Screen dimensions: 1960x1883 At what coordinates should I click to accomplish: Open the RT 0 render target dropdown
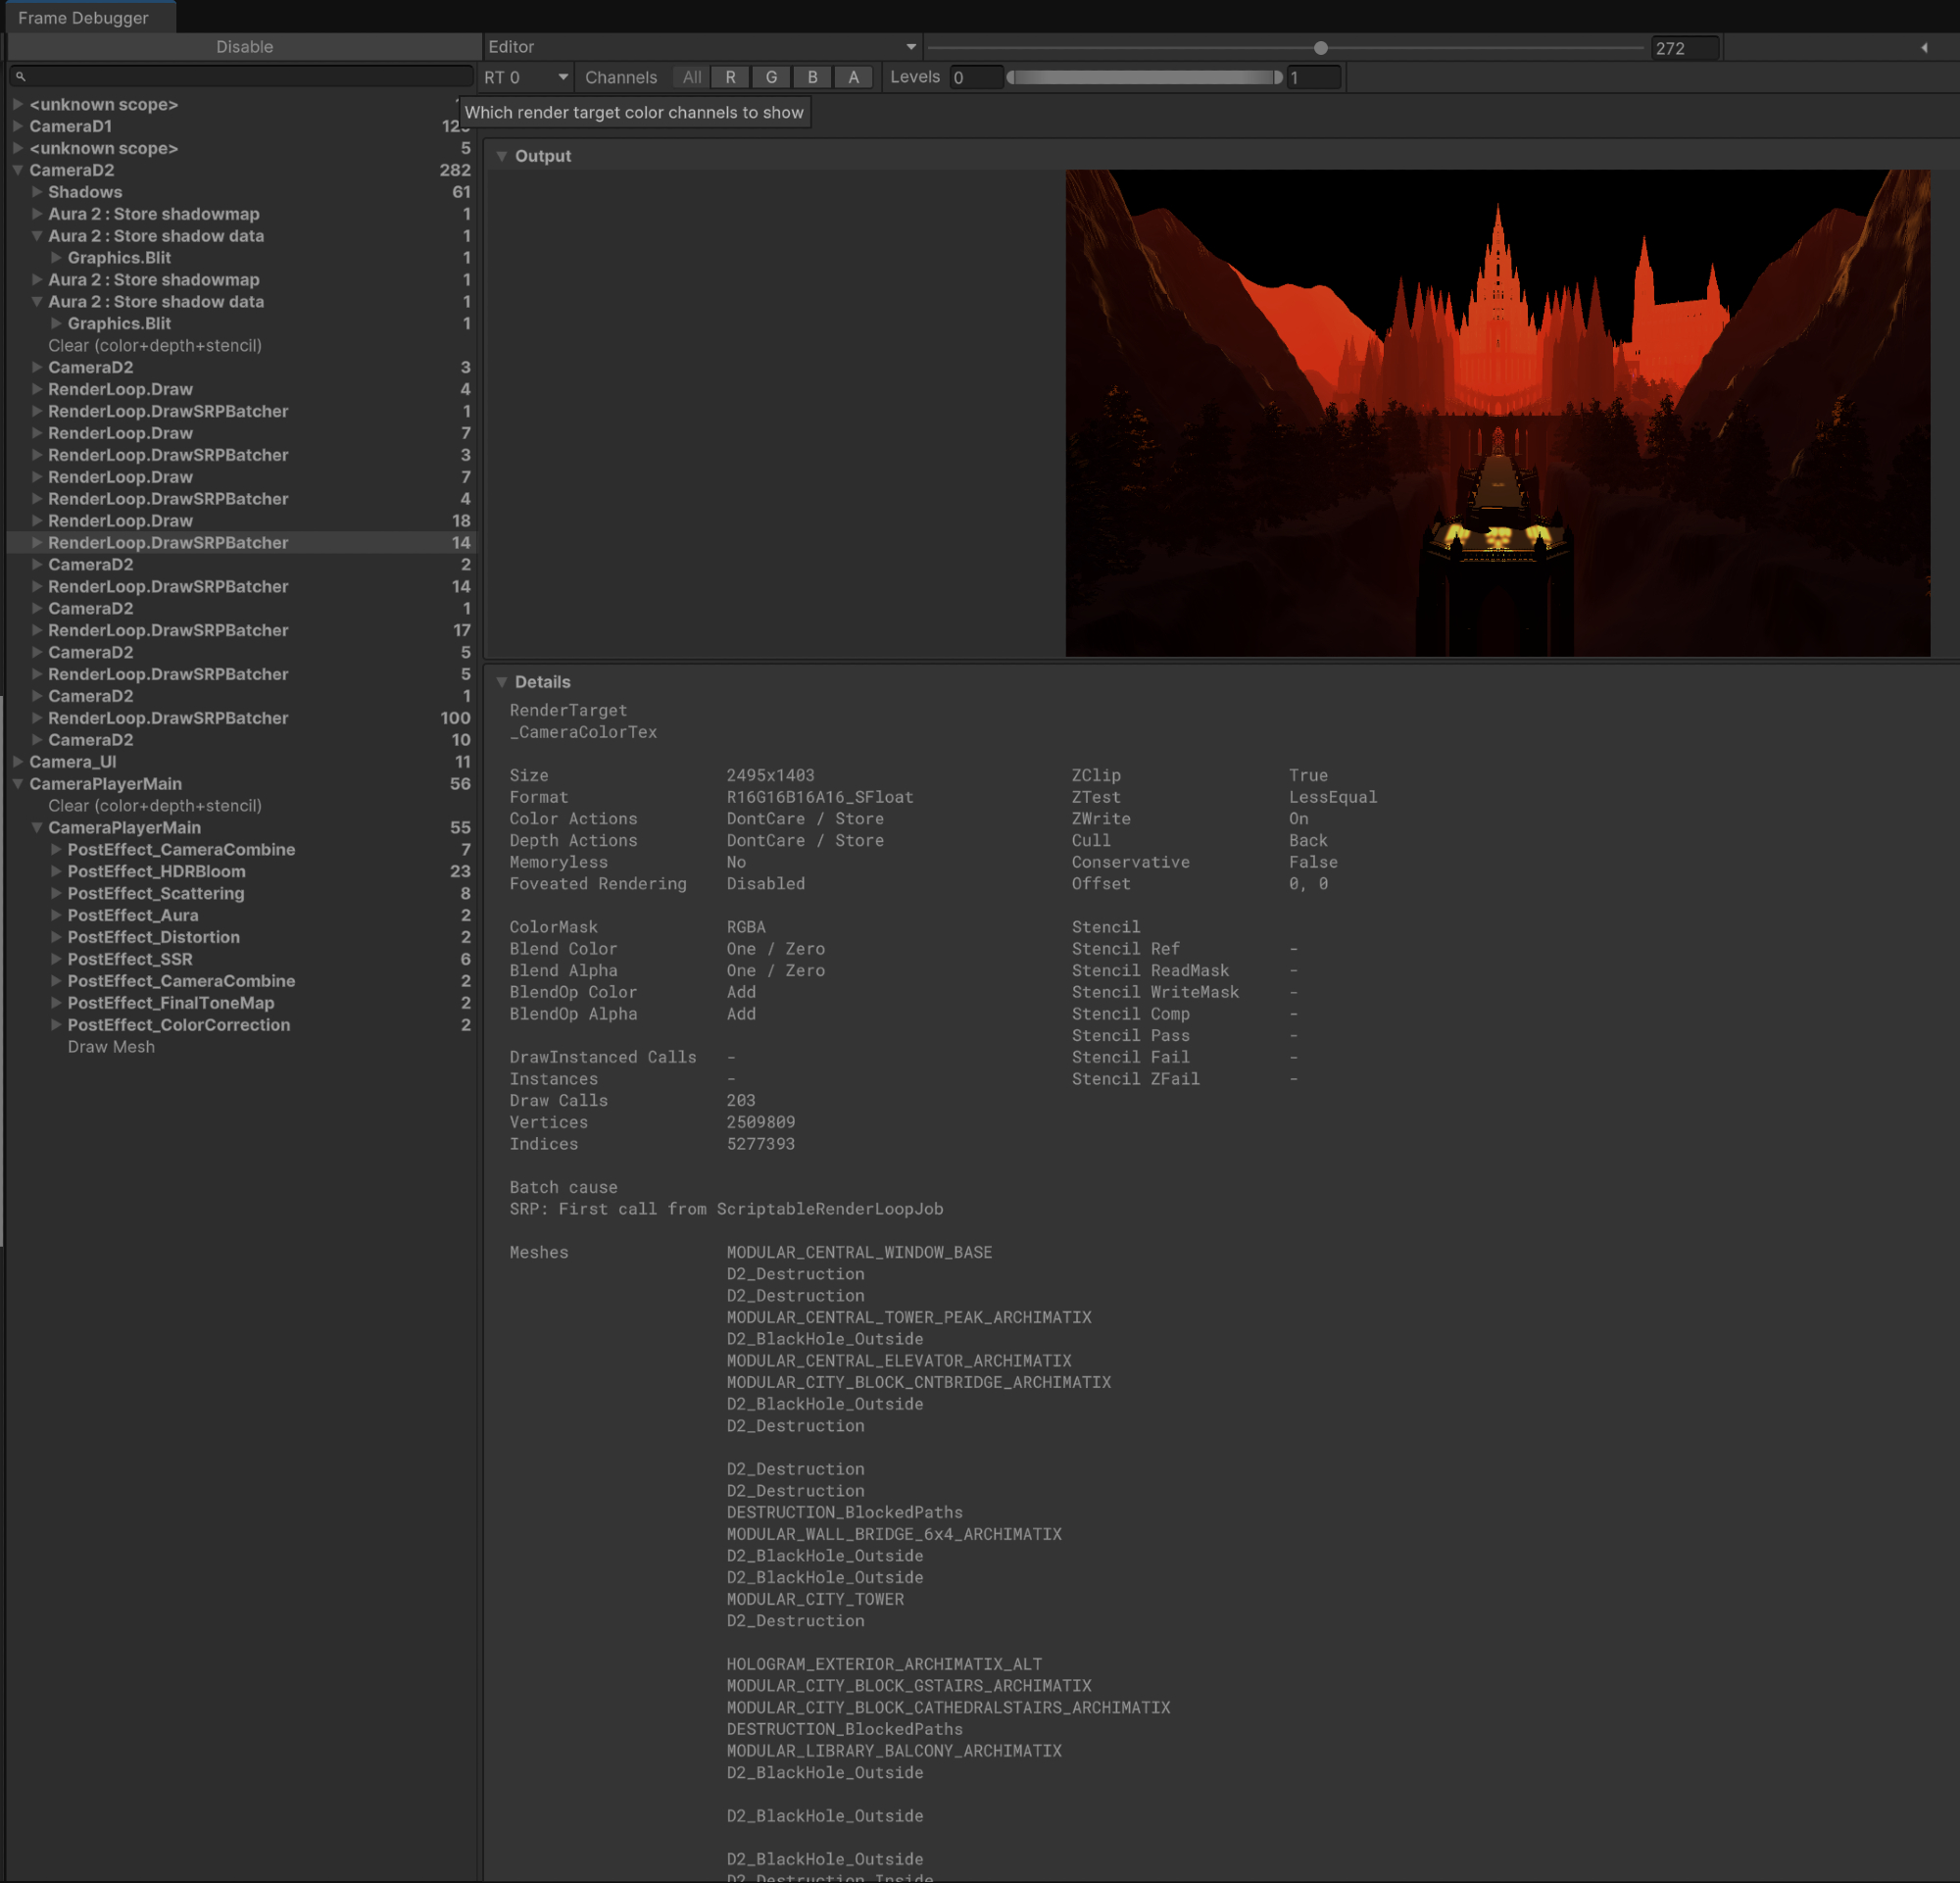tap(526, 77)
